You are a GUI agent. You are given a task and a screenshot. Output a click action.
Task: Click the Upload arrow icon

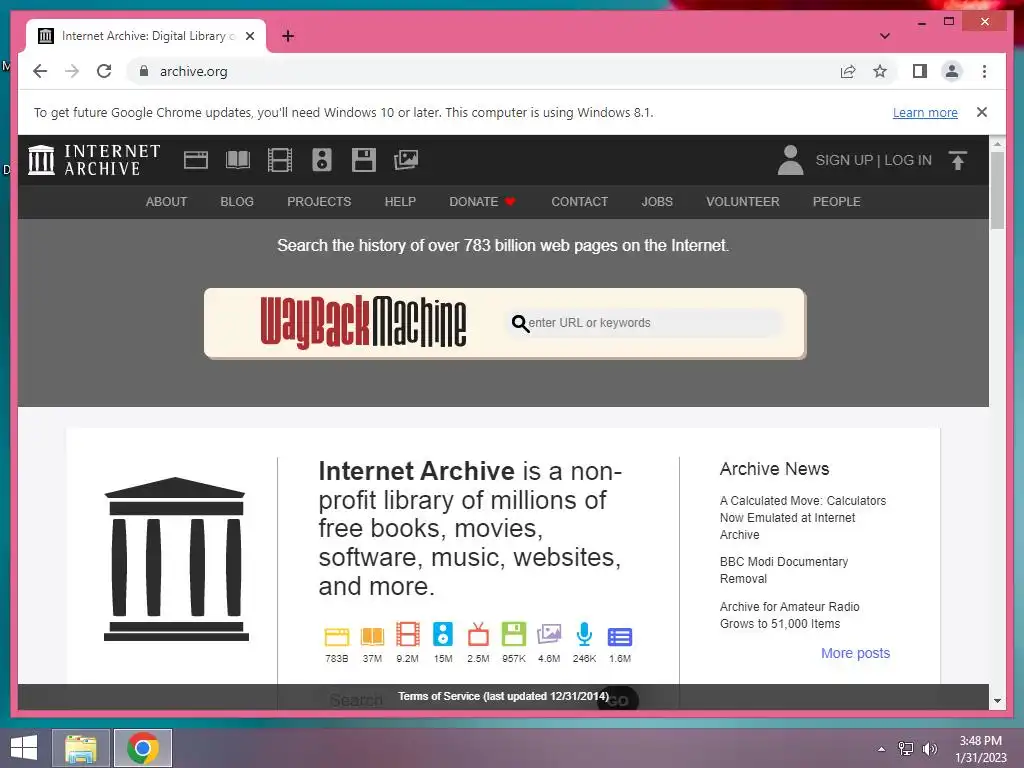pyautogui.click(x=957, y=160)
